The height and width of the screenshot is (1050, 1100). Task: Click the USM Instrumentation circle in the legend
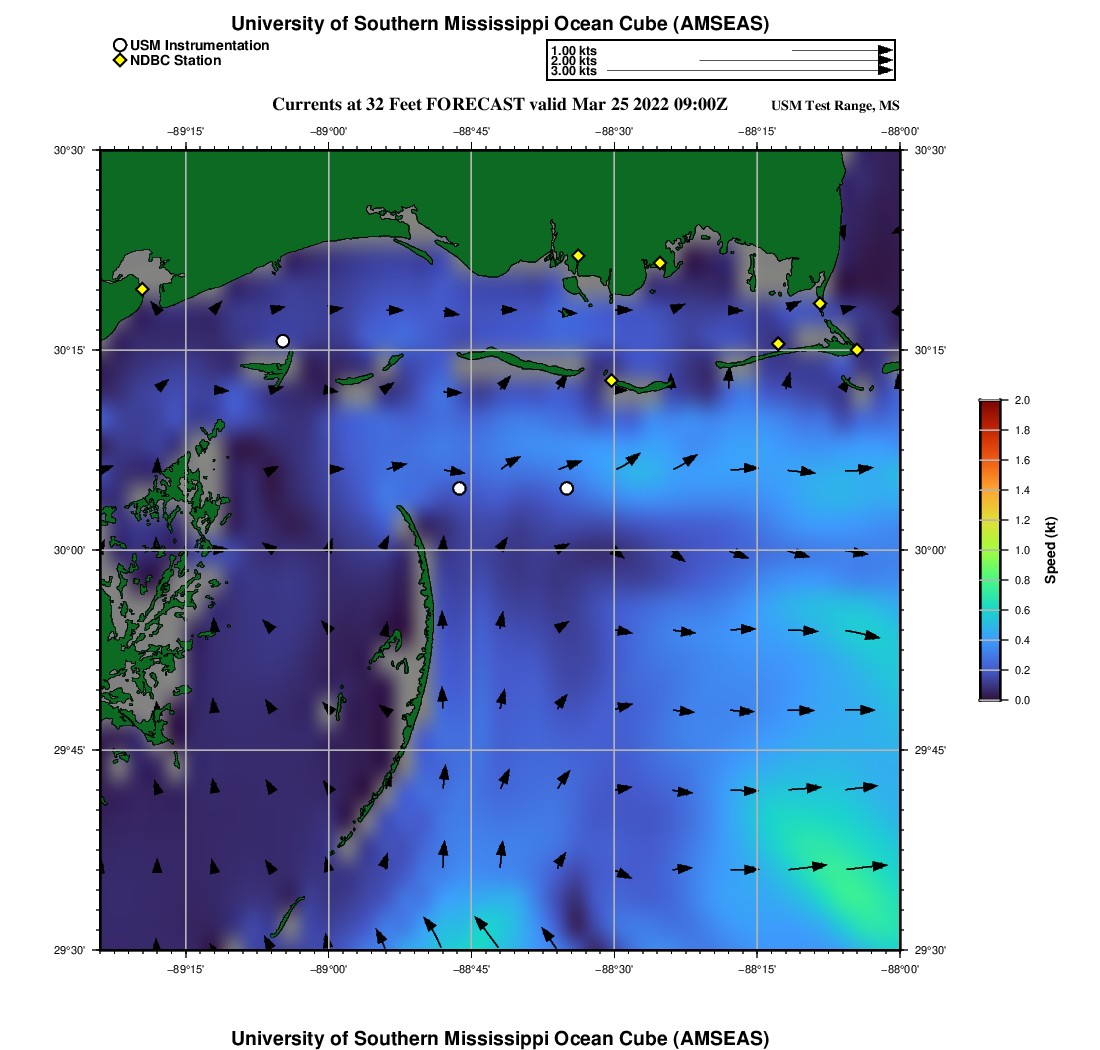pos(120,45)
